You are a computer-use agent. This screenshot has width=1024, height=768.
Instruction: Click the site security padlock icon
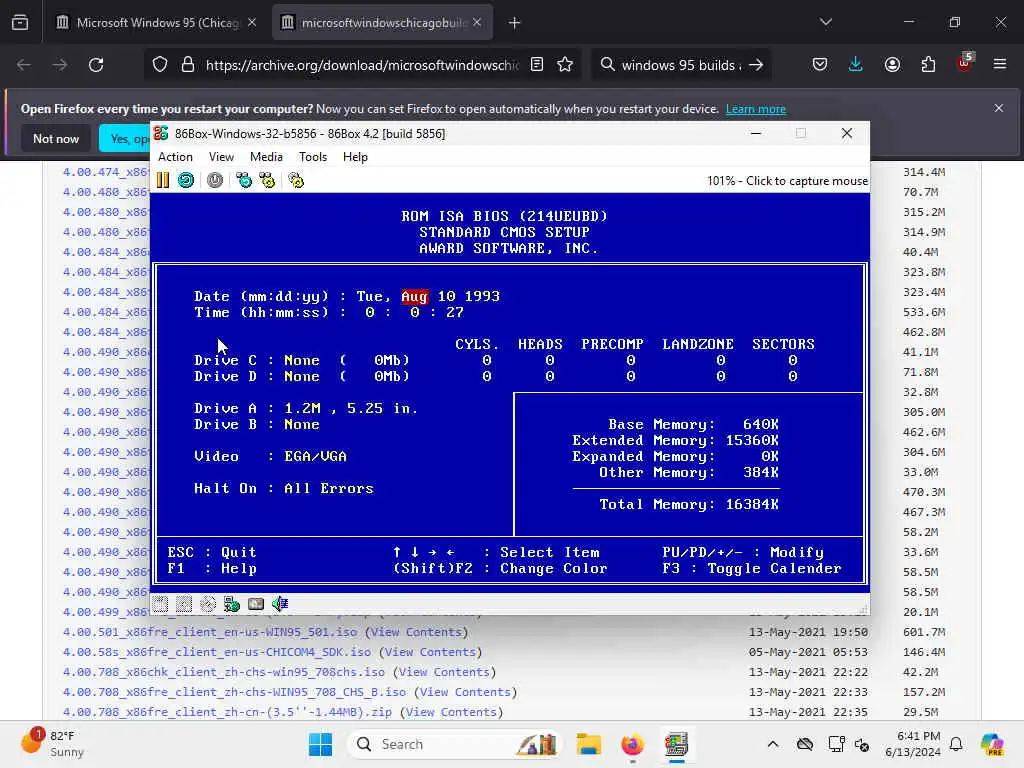[188, 65]
